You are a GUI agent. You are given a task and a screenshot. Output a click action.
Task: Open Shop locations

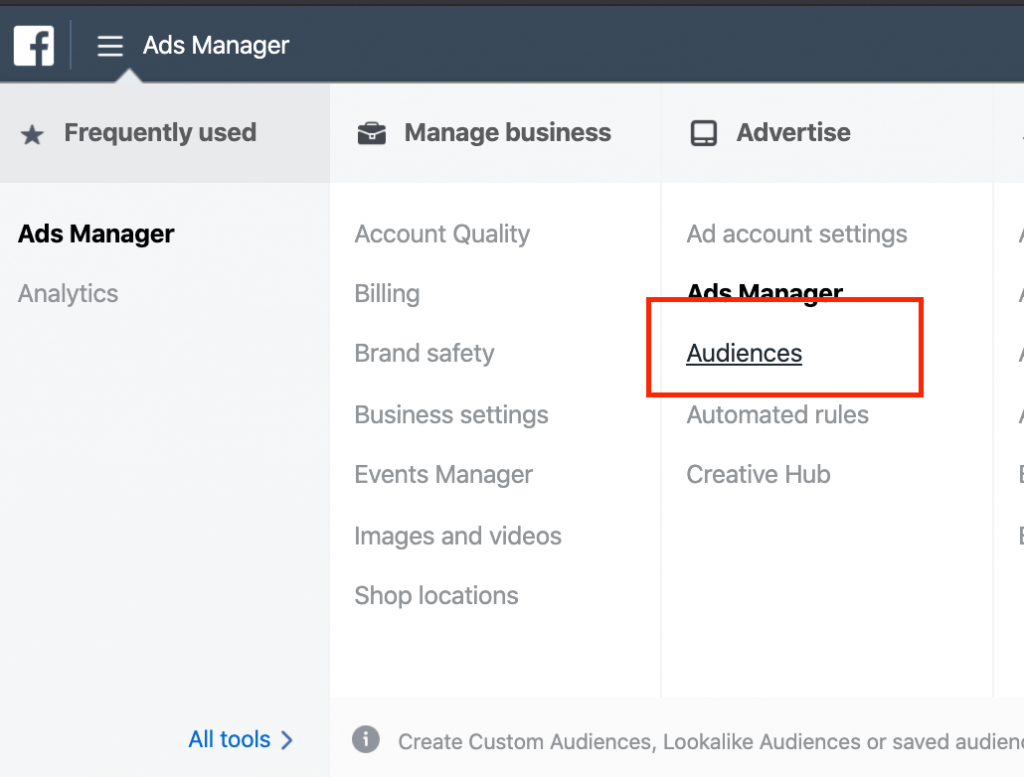pyautogui.click(x=436, y=595)
